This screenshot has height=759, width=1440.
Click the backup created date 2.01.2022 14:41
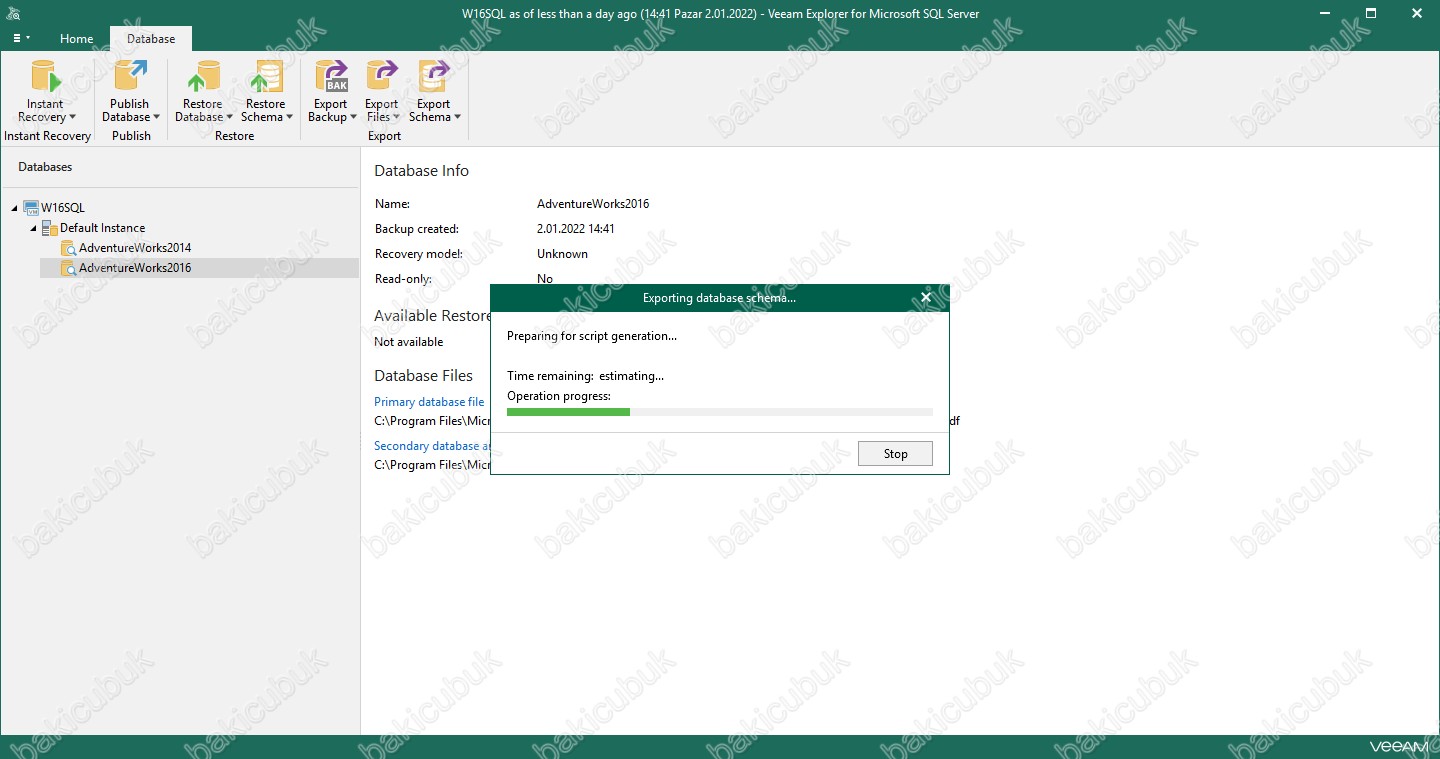576,229
